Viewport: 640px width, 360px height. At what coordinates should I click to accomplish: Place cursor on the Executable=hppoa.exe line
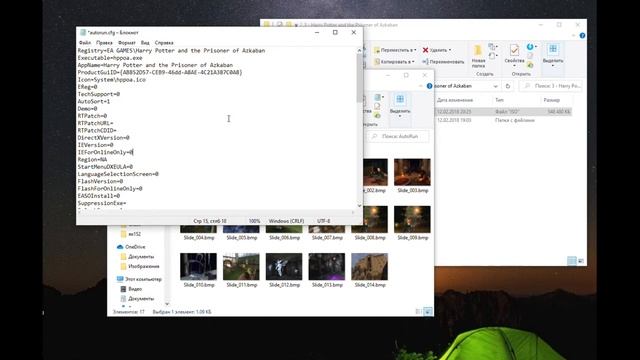pos(110,58)
